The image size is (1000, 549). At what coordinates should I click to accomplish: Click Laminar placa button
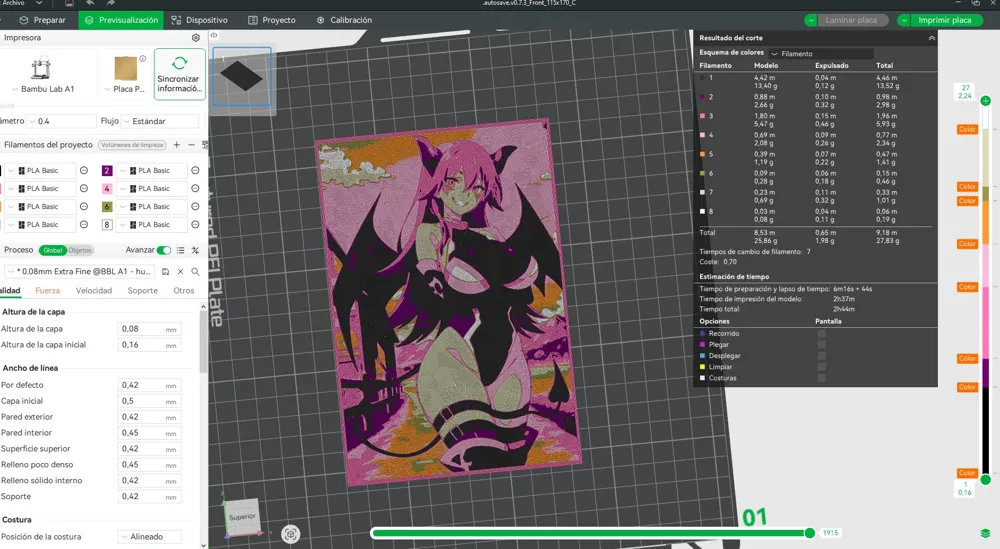[851, 20]
